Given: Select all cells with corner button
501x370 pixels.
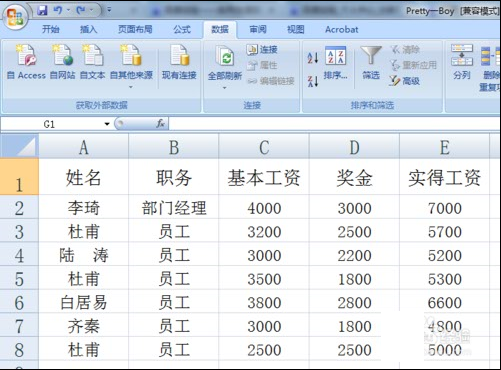Looking at the screenshot, I should point(19,146).
